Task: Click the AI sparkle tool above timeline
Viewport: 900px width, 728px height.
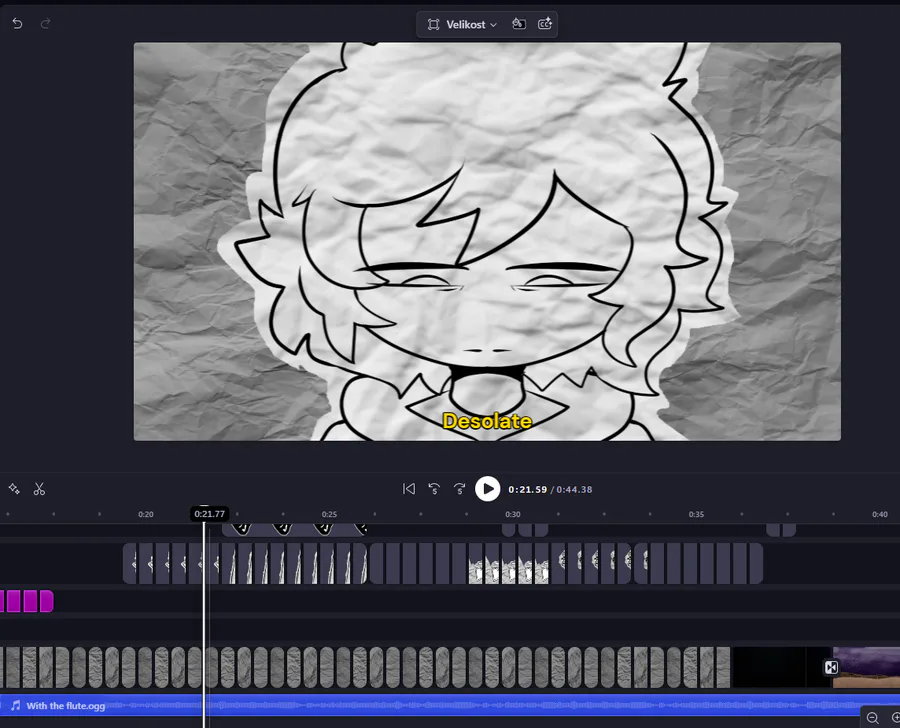Action: 14,489
